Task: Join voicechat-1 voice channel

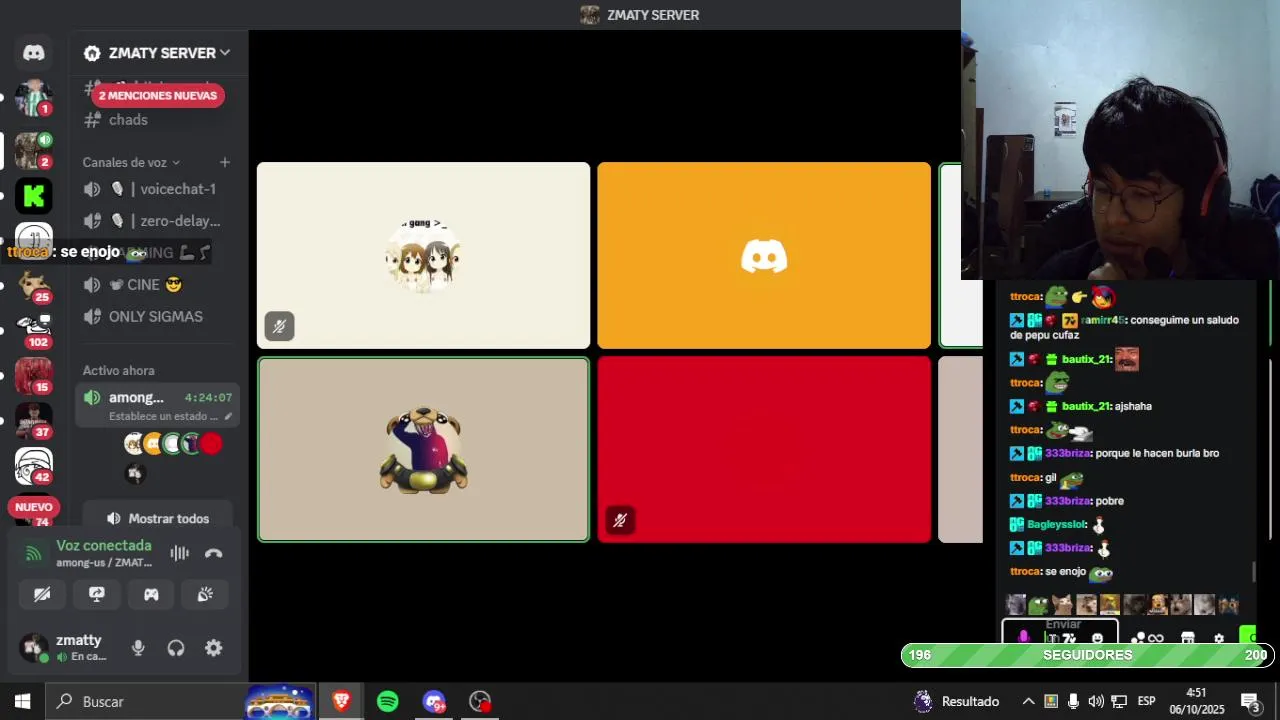Action: pyautogui.click(x=157, y=189)
